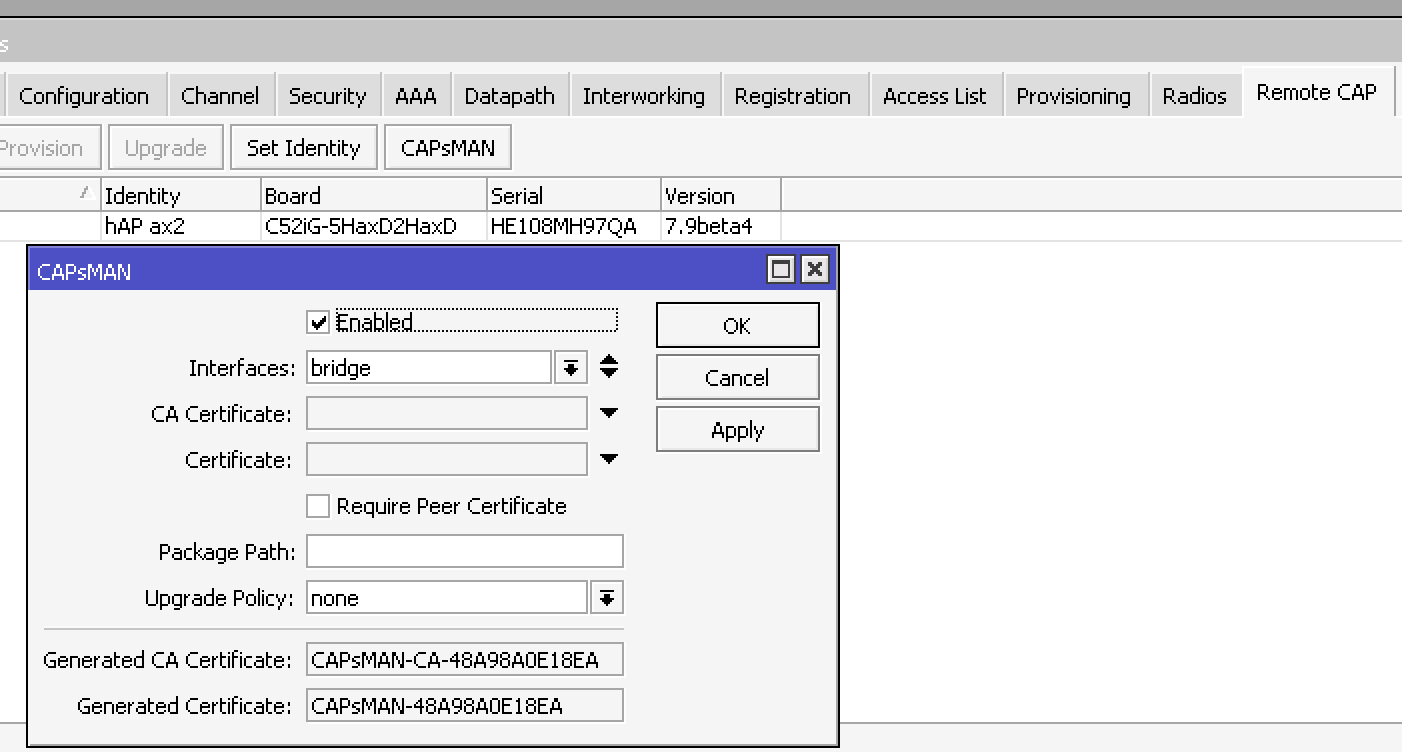This screenshot has width=1402, height=752.
Task: Click the CAPsMAN toolbar button
Action: (x=448, y=148)
